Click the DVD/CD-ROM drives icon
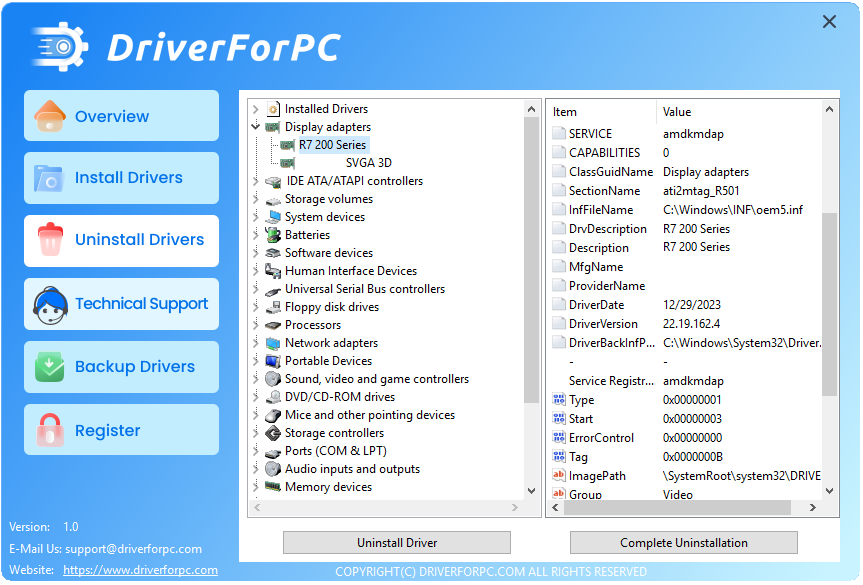The height and width of the screenshot is (585, 863). point(273,397)
